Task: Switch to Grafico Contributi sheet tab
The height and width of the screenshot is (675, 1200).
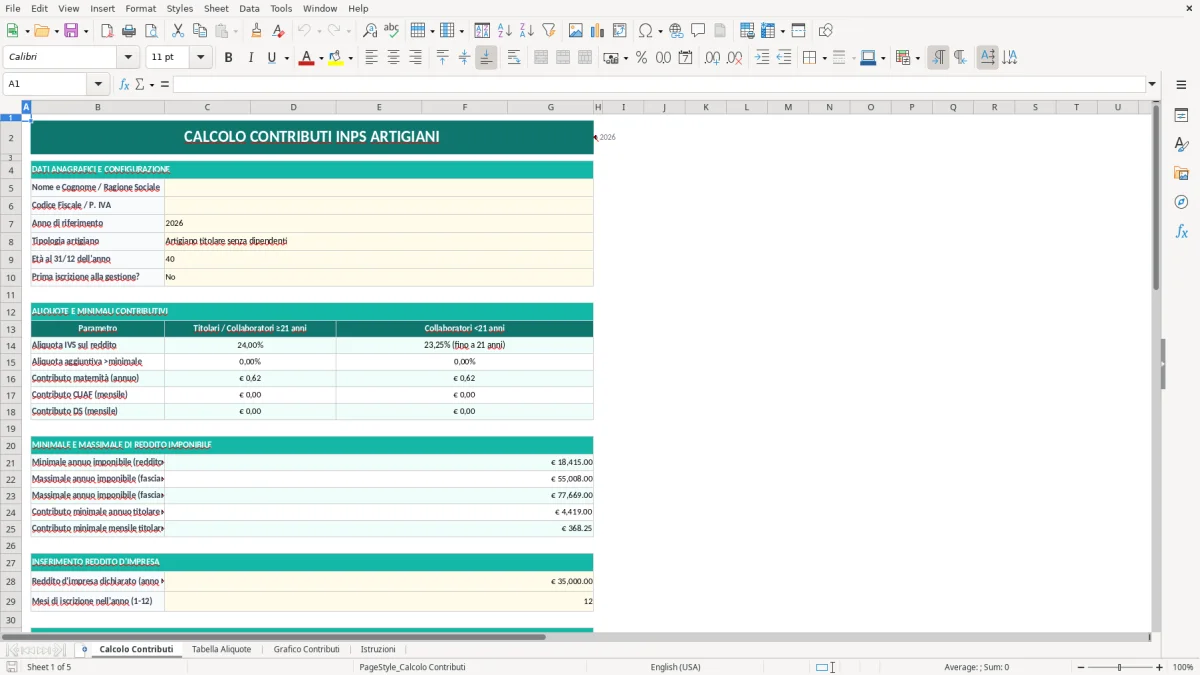Action: (x=306, y=649)
